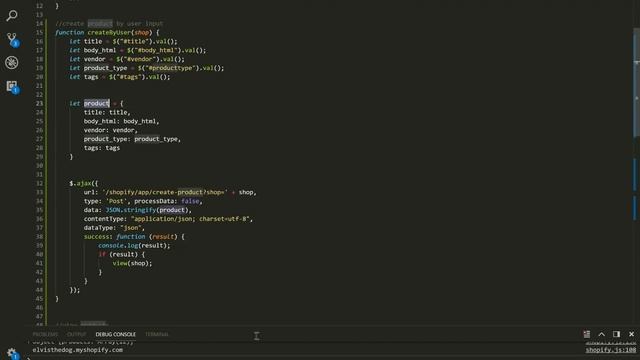Click the "application/json; charset=utf-8" string
The width and height of the screenshot is (640, 360).
click(190, 219)
